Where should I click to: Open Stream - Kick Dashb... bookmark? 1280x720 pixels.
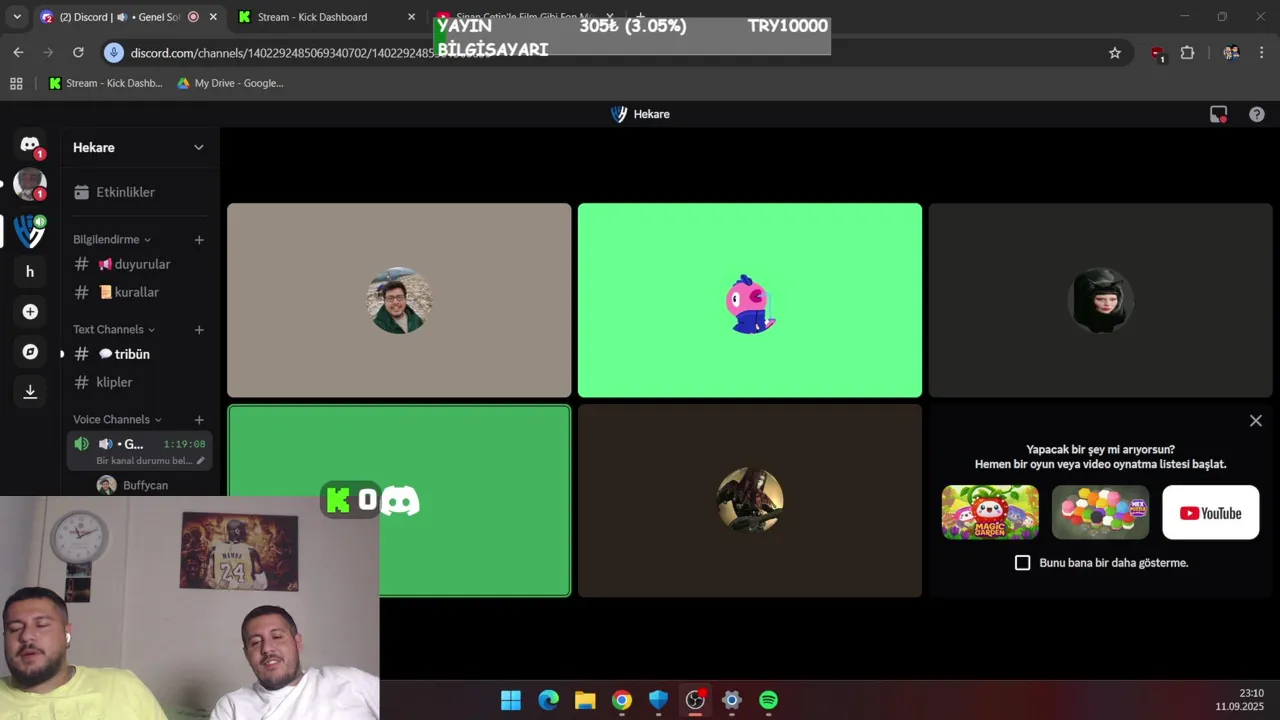coord(106,84)
